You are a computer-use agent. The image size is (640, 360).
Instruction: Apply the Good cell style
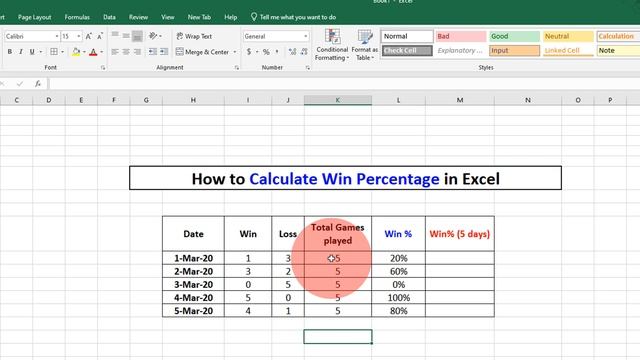[x=514, y=36]
